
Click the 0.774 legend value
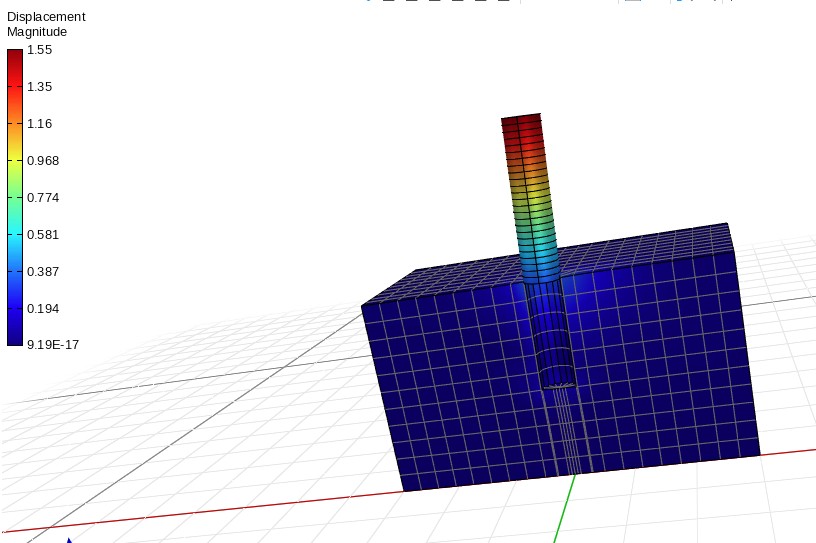tap(43, 198)
